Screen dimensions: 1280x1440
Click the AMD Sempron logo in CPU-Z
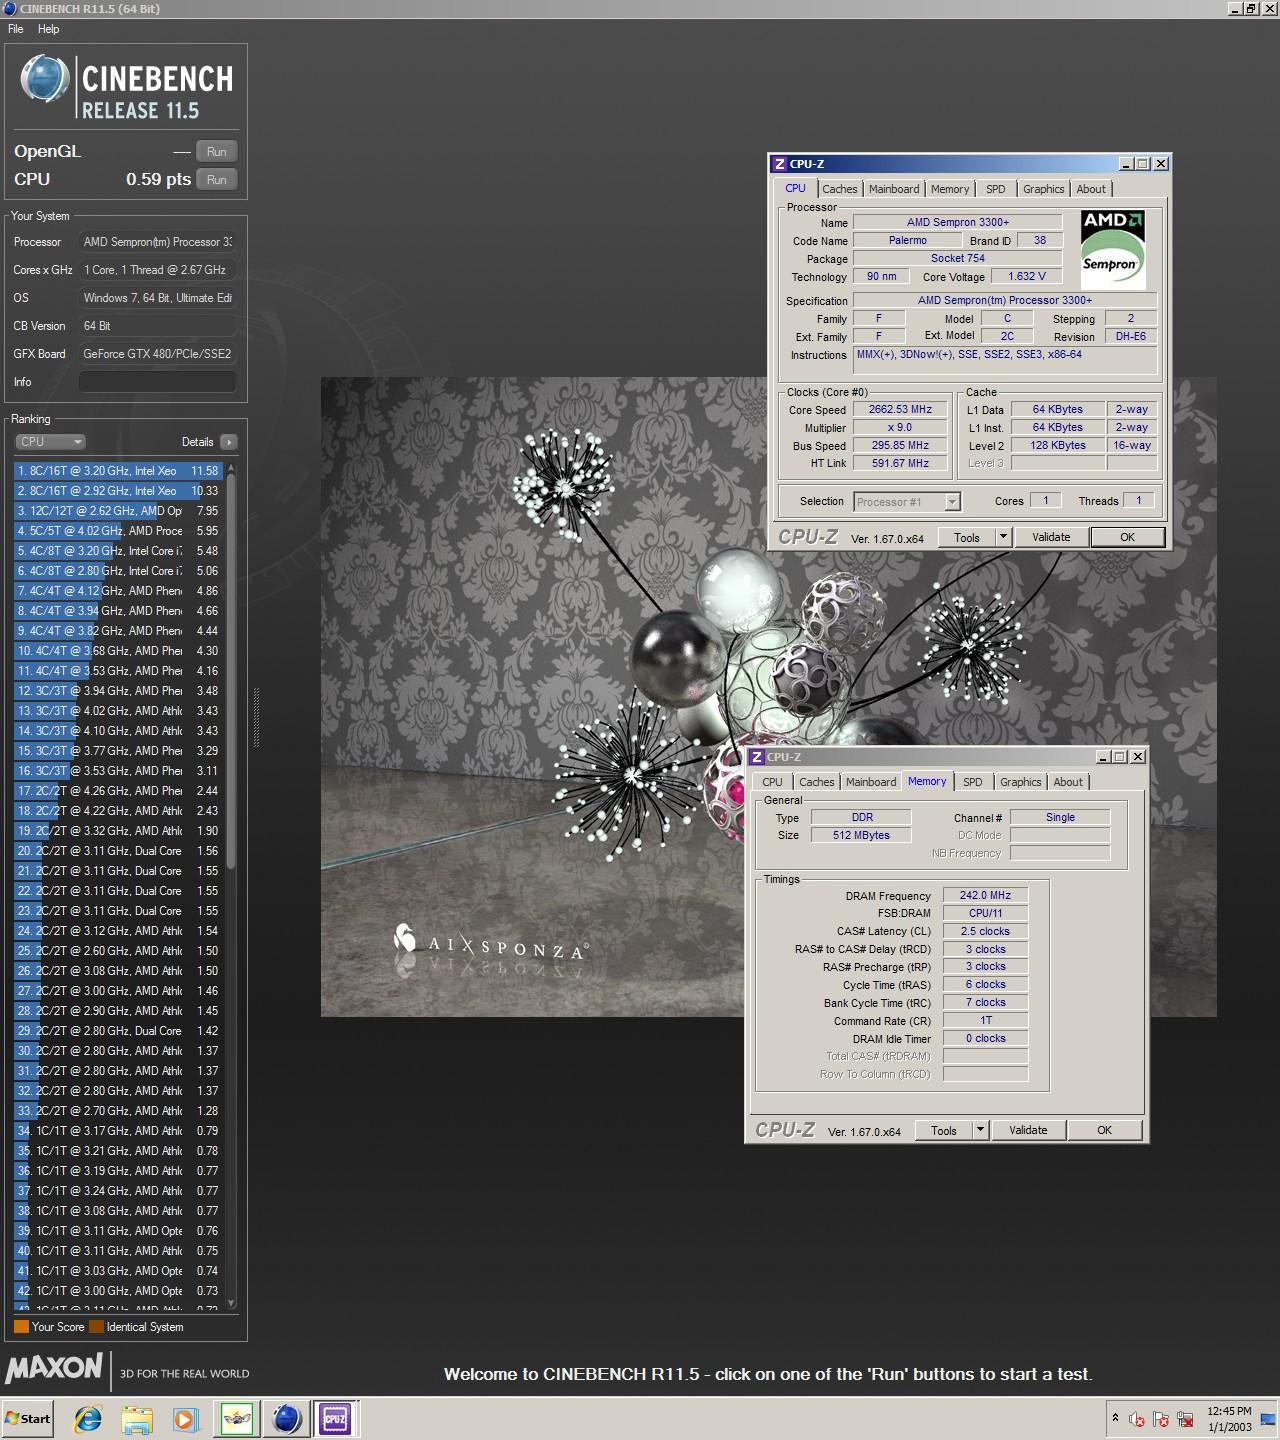1113,250
